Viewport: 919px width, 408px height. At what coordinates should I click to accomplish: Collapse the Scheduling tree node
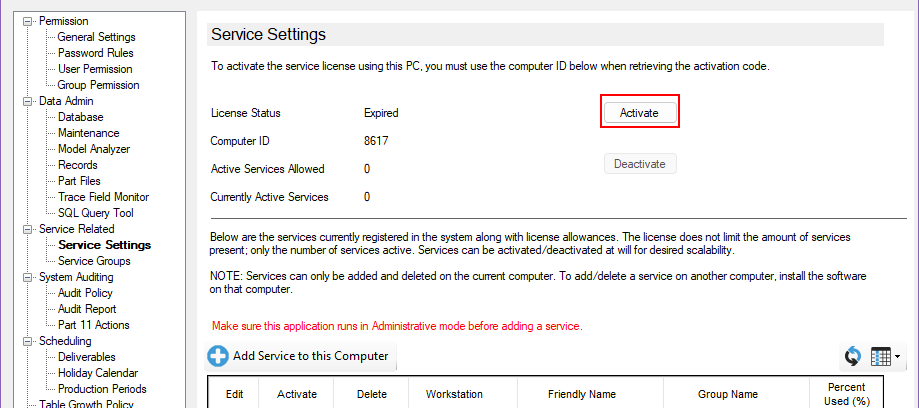tap(28, 341)
